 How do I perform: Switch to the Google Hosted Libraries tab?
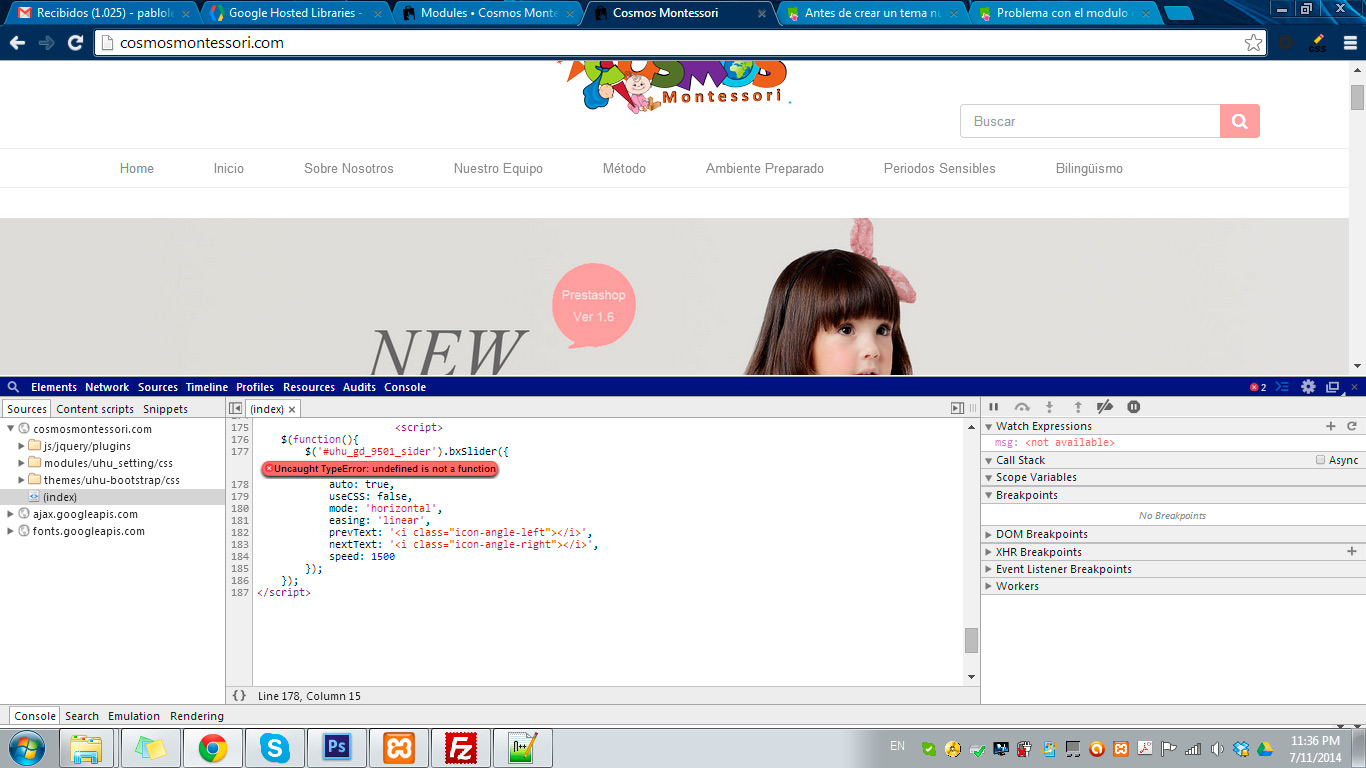tap(296, 13)
